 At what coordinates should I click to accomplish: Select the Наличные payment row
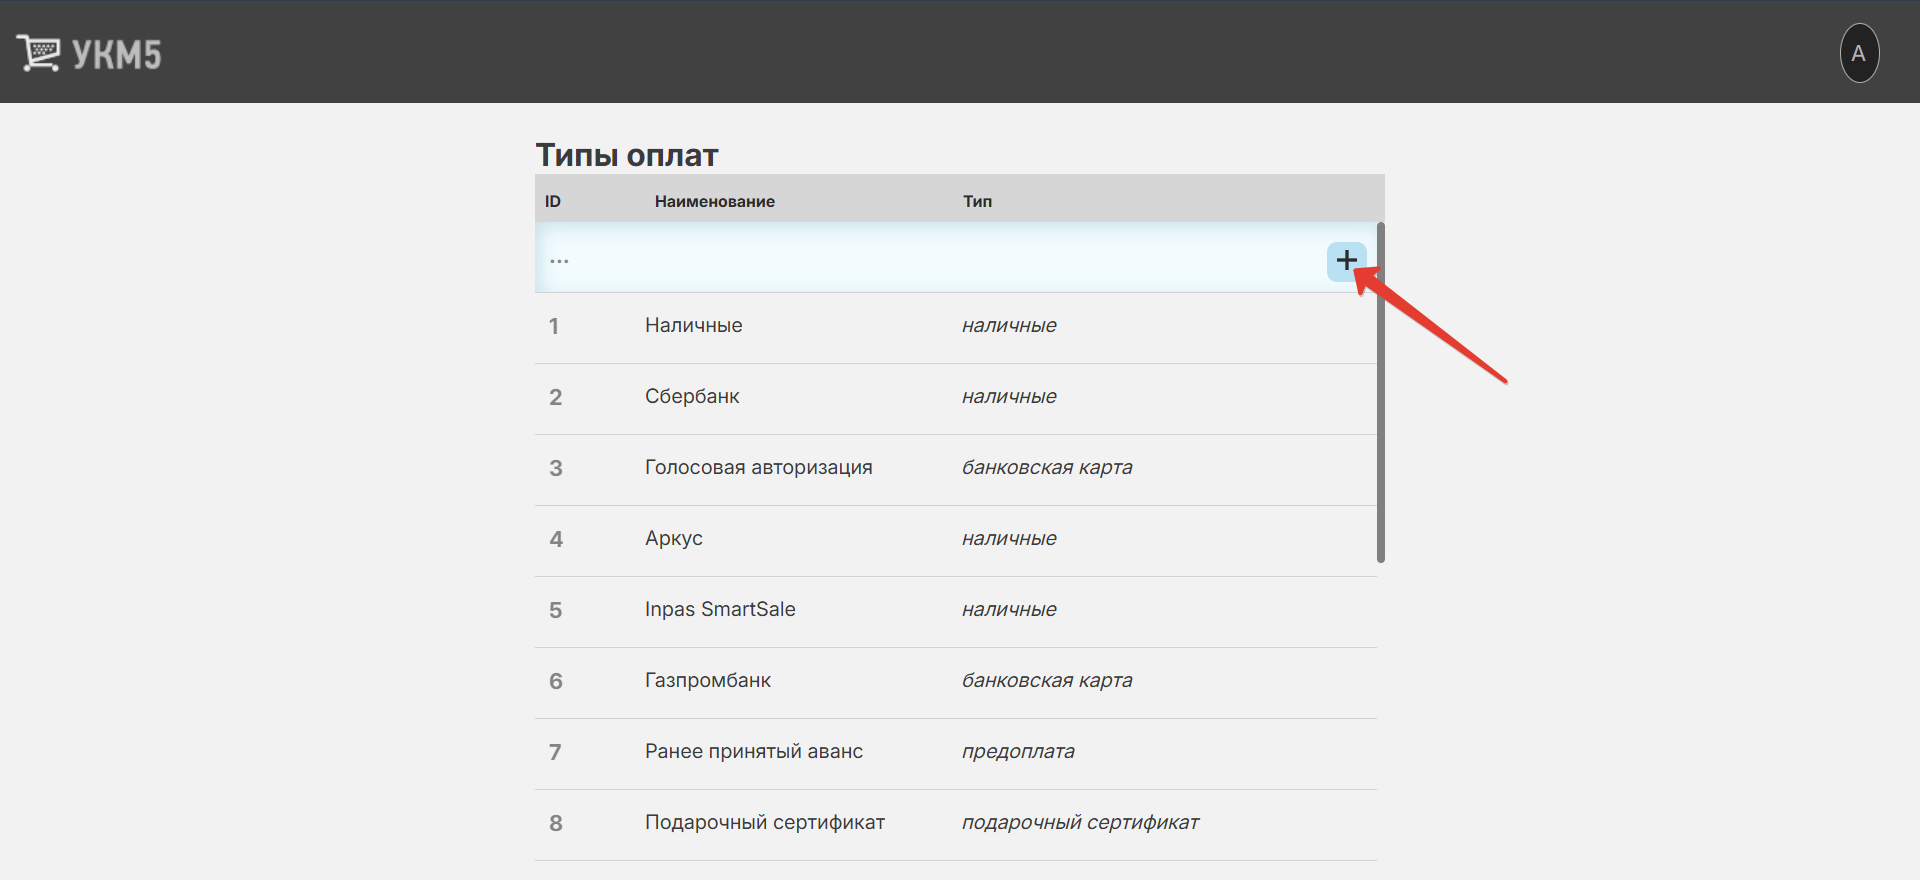tap(693, 326)
